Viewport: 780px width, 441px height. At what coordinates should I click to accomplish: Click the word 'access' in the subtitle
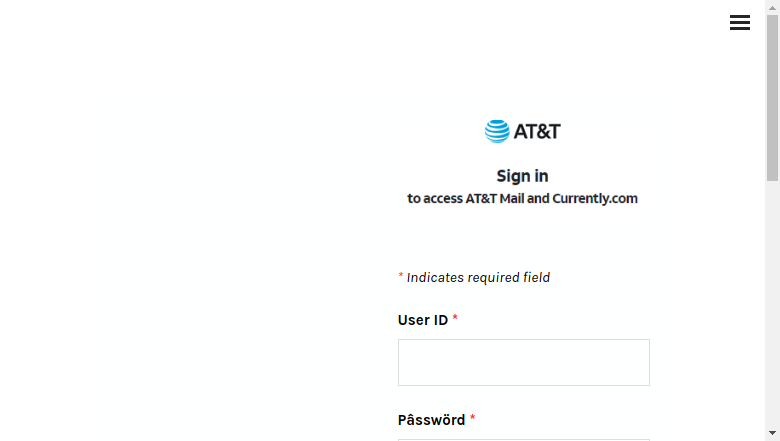click(443, 199)
